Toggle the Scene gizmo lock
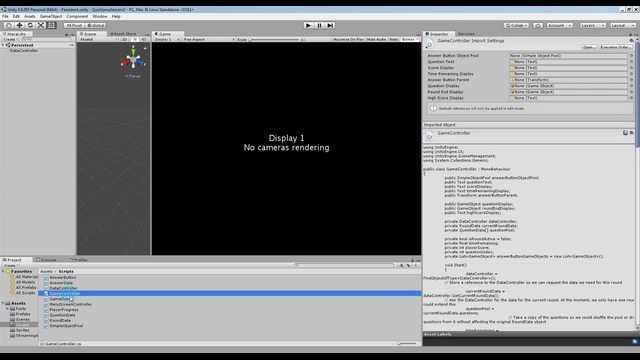This screenshot has width=640, height=360. tap(145, 49)
